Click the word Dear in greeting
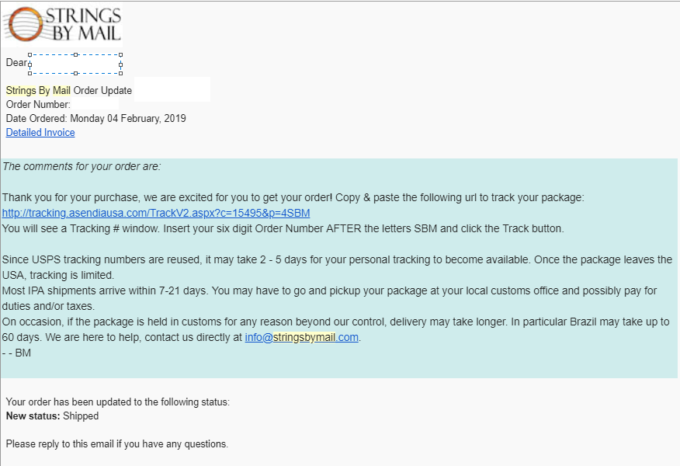Image resolution: width=680 pixels, height=466 pixels. tap(17, 63)
